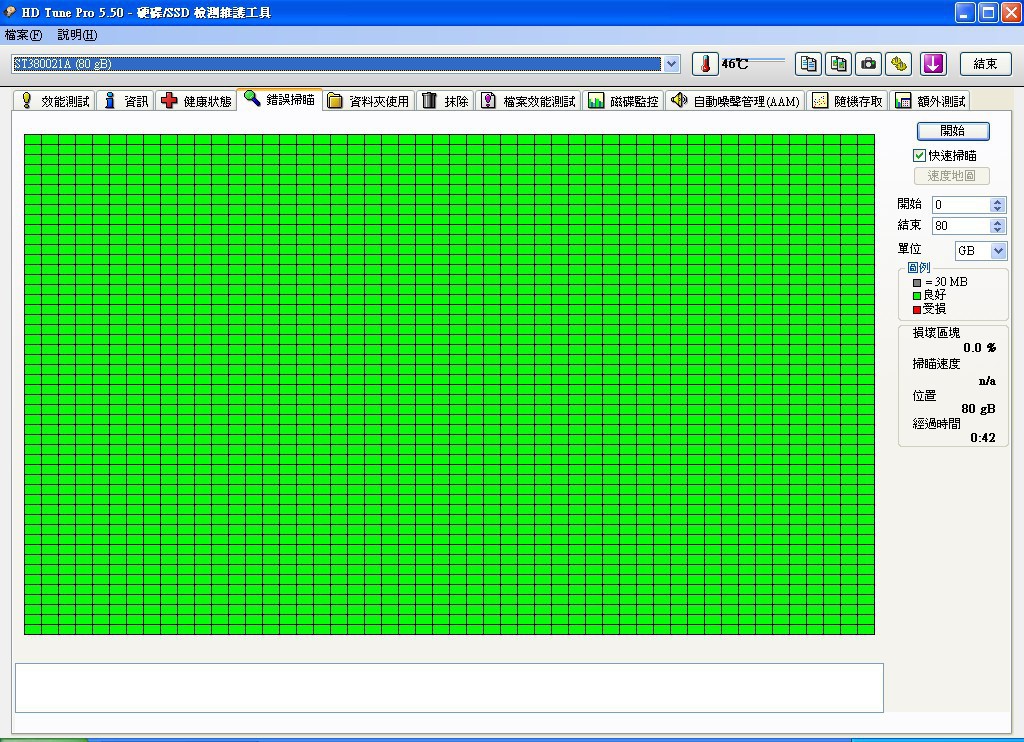Image resolution: width=1024 pixels, height=742 pixels.
Task: Click the folder icon on 資料夾使用 tab
Action: click(334, 100)
